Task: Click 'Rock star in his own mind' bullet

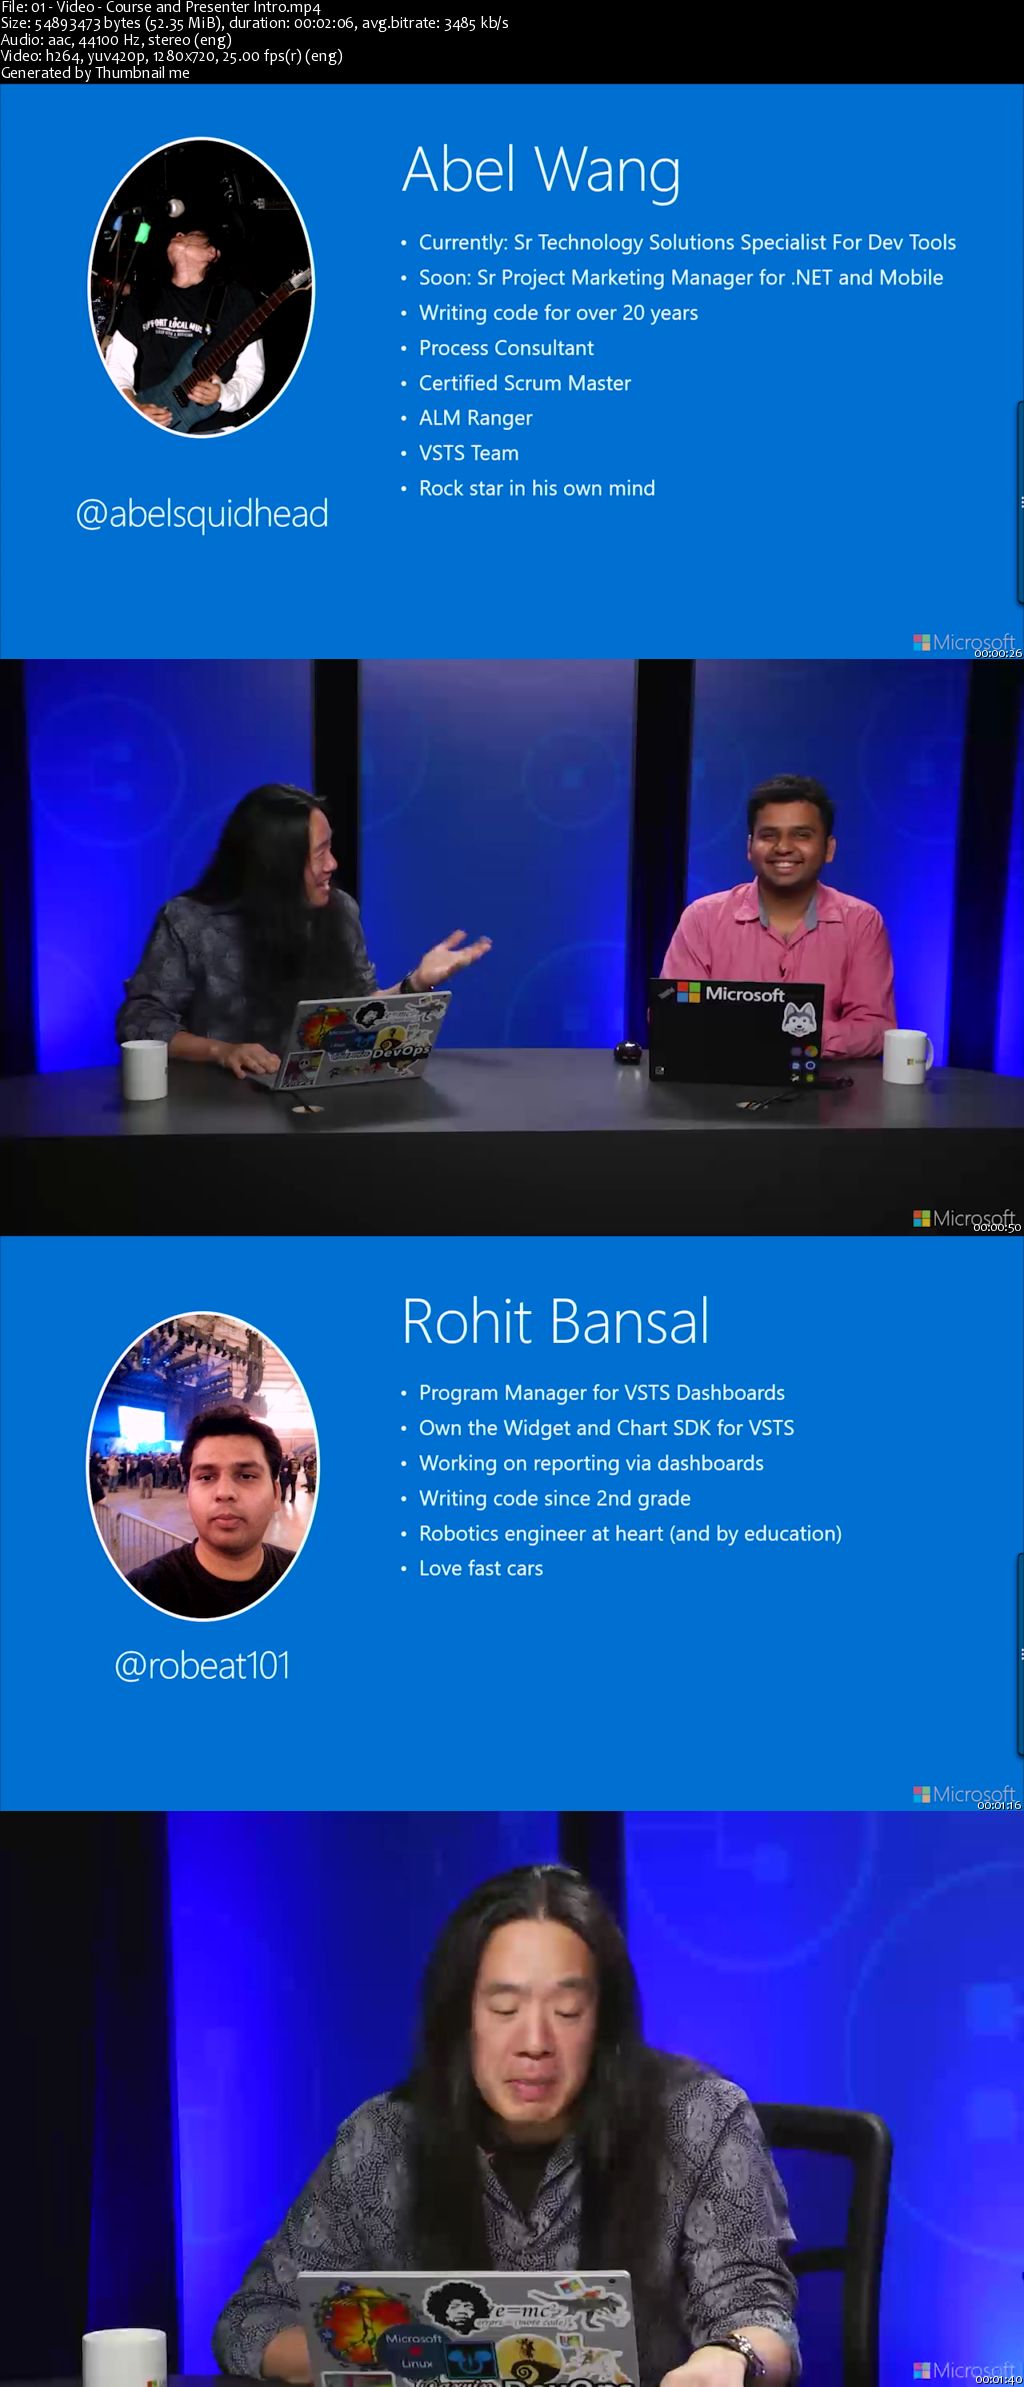Action: coord(537,488)
